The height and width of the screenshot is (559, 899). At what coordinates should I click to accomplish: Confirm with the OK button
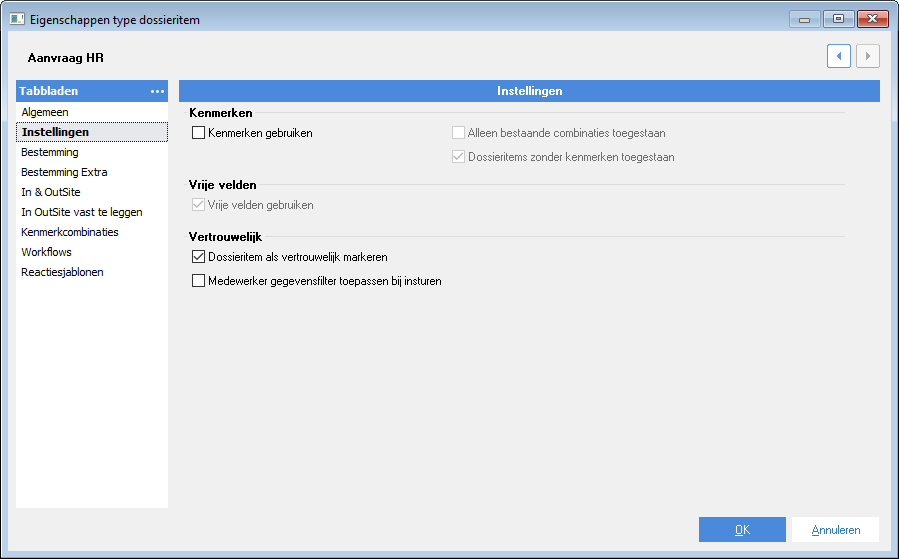pyautogui.click(x=742, y=530)
